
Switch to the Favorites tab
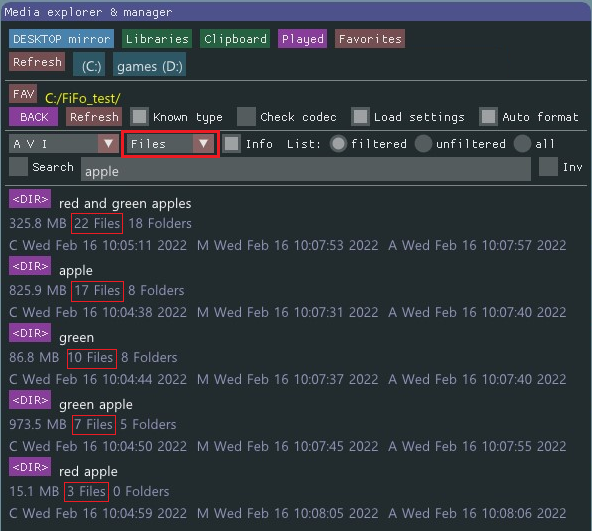370,39
